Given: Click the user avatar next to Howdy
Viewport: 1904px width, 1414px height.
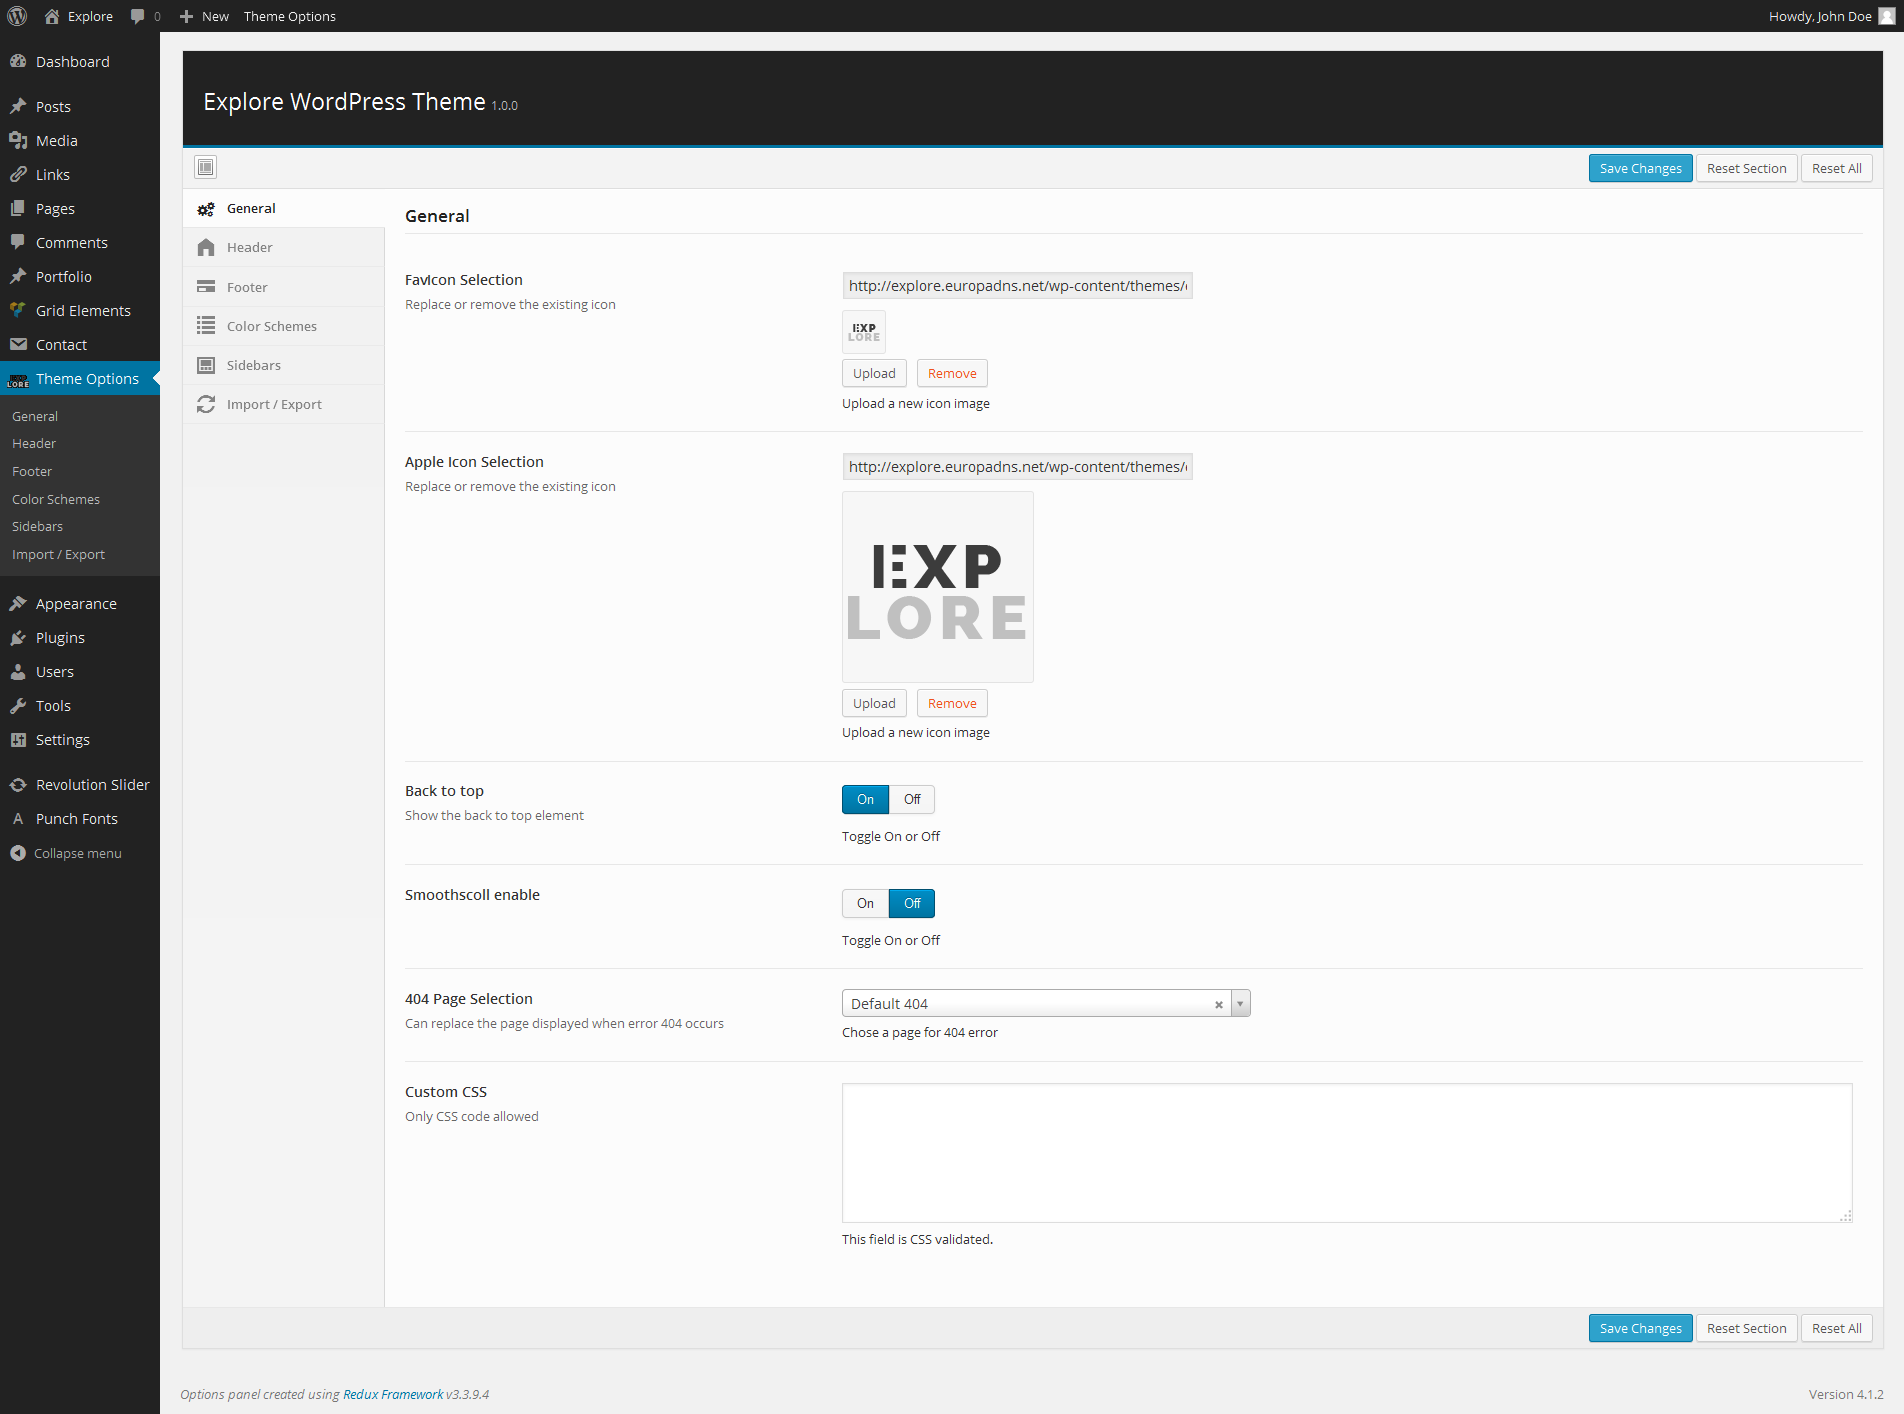Looking at the screenshot, I should [1886, 16].
